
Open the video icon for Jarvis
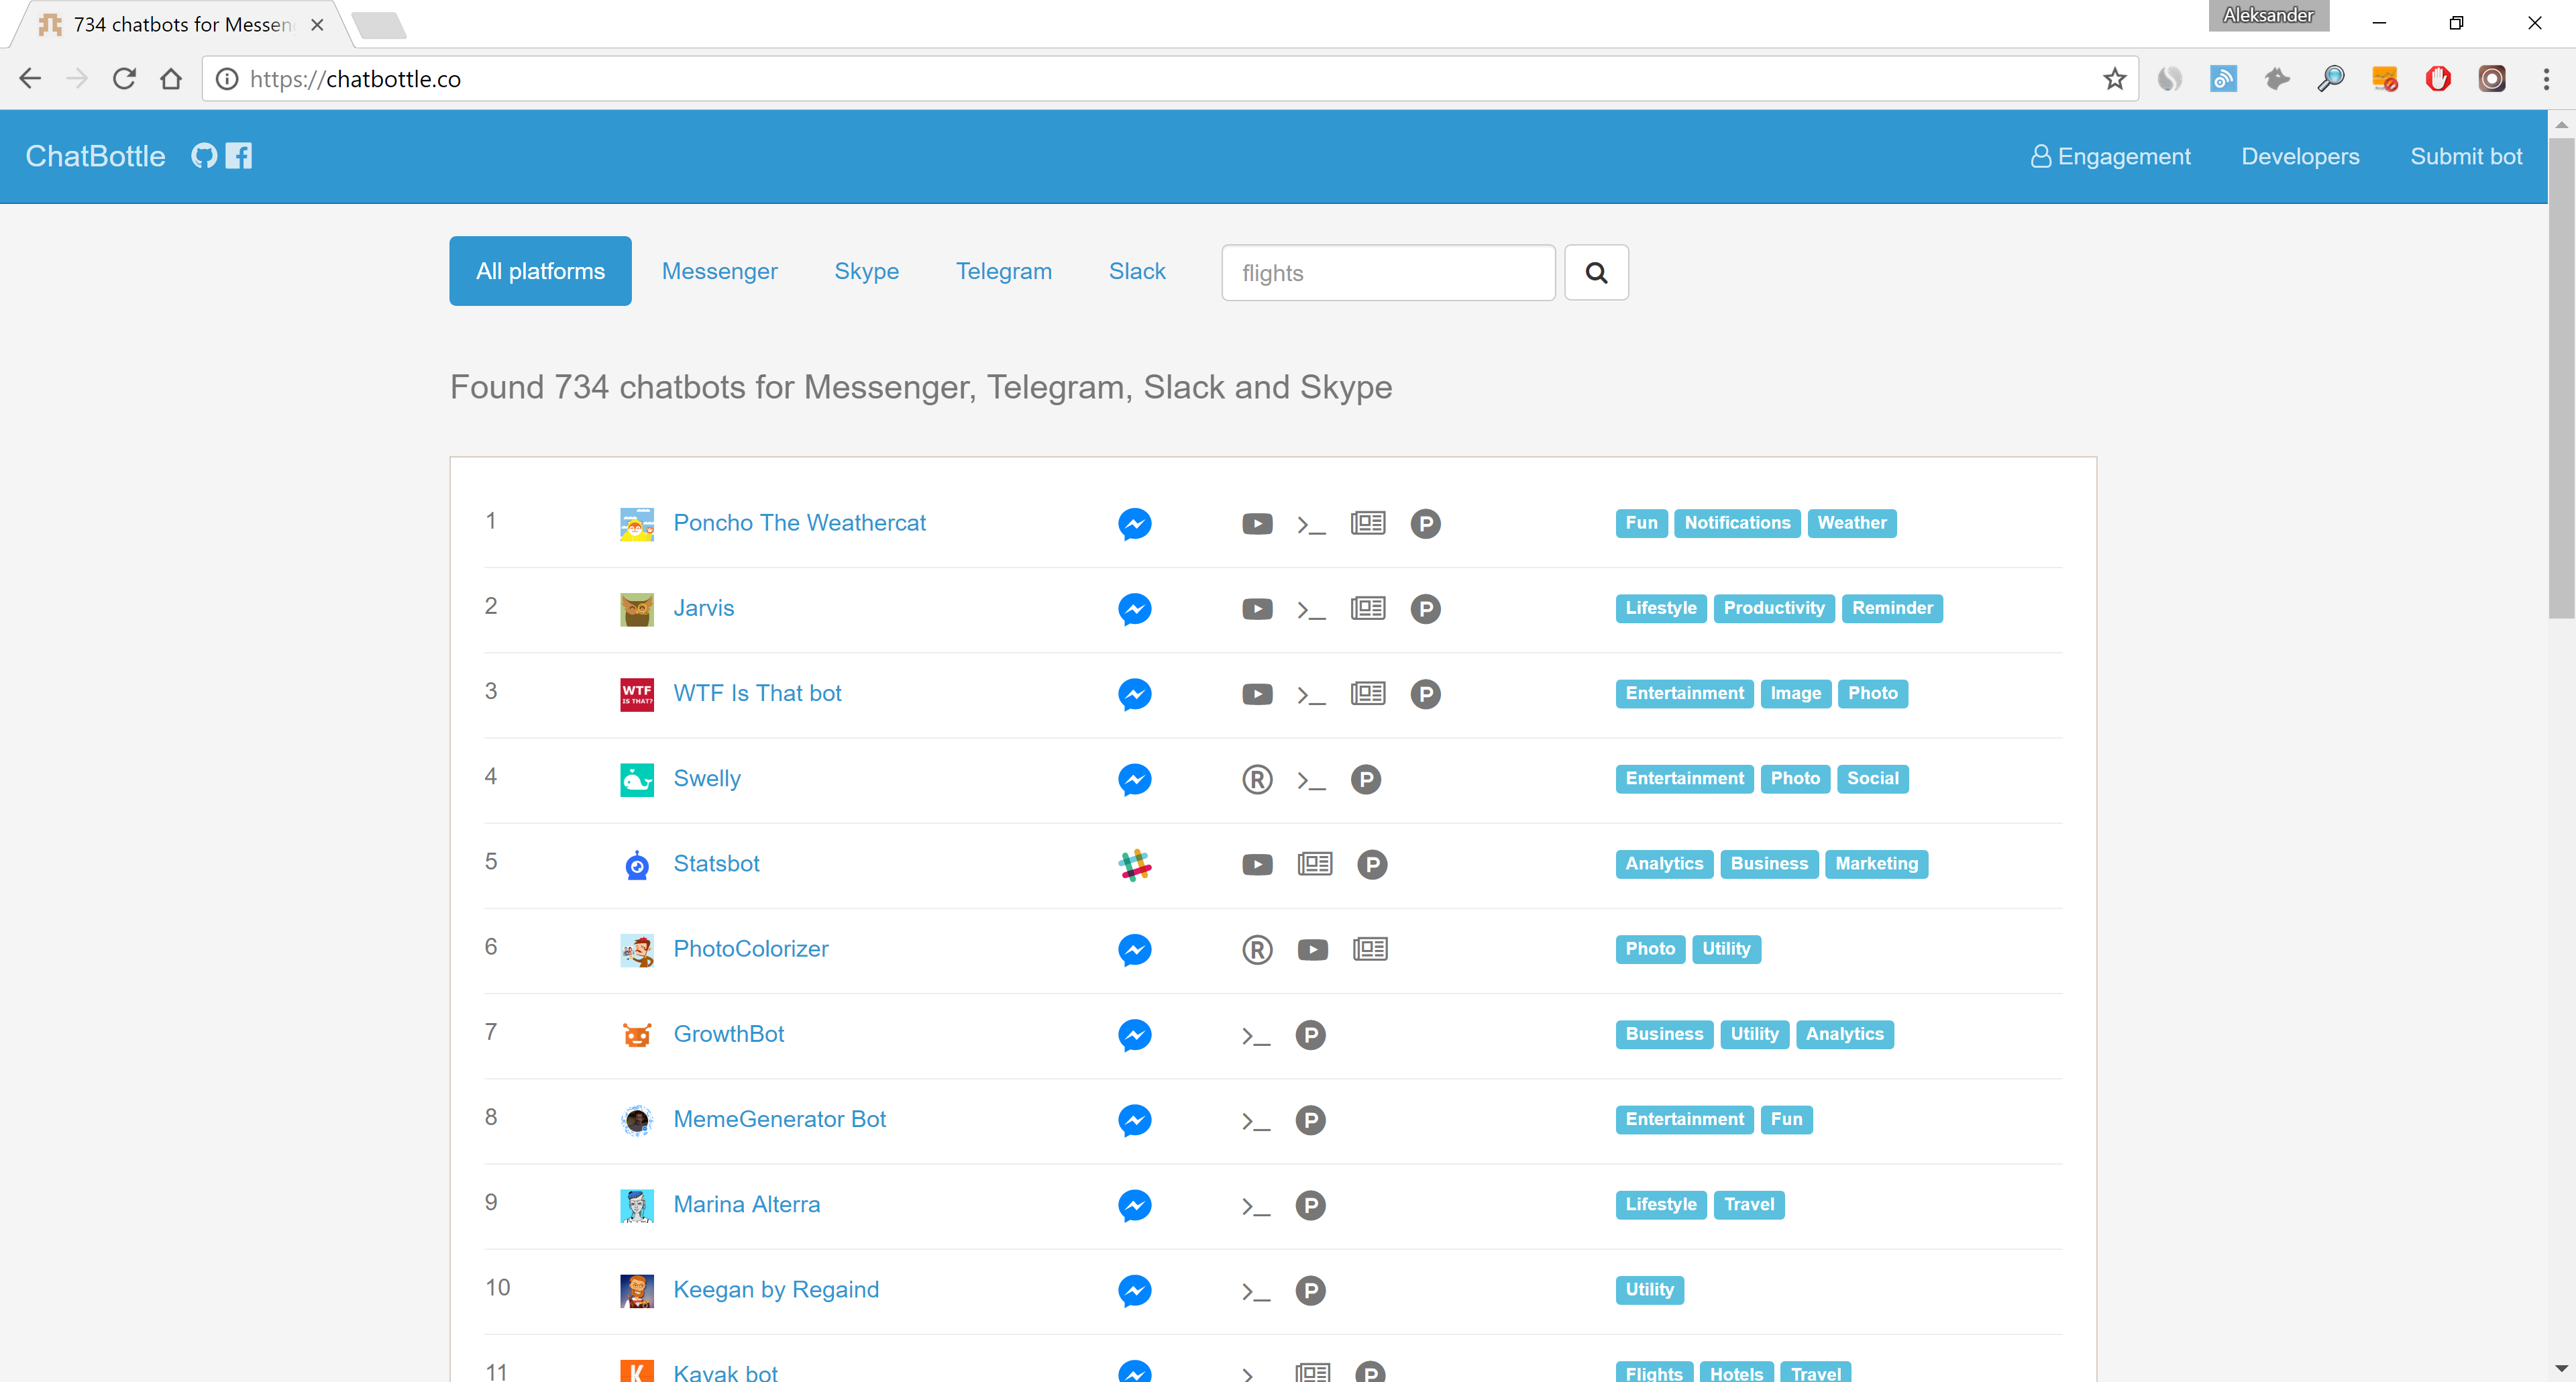[x=1257, y=609]
